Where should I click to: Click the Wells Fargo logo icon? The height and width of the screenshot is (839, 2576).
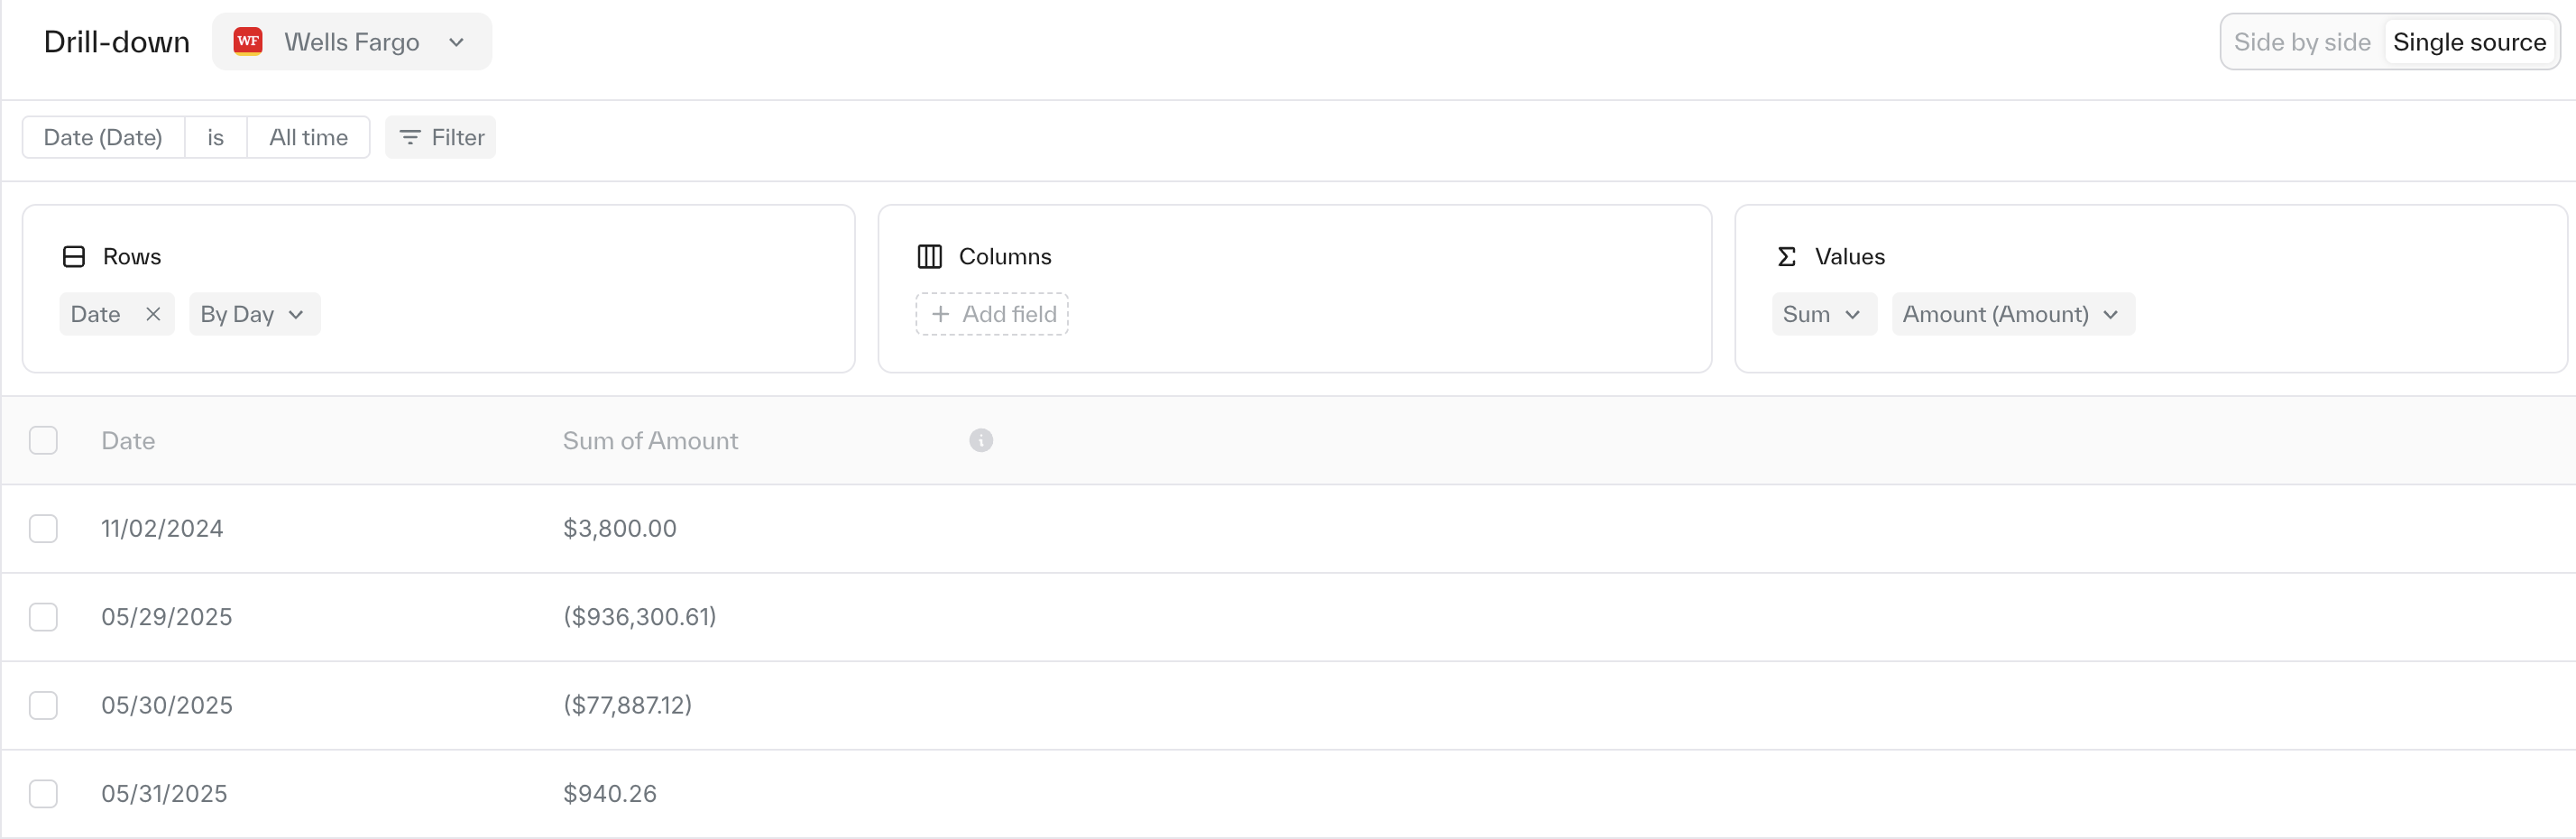point(248,41)
